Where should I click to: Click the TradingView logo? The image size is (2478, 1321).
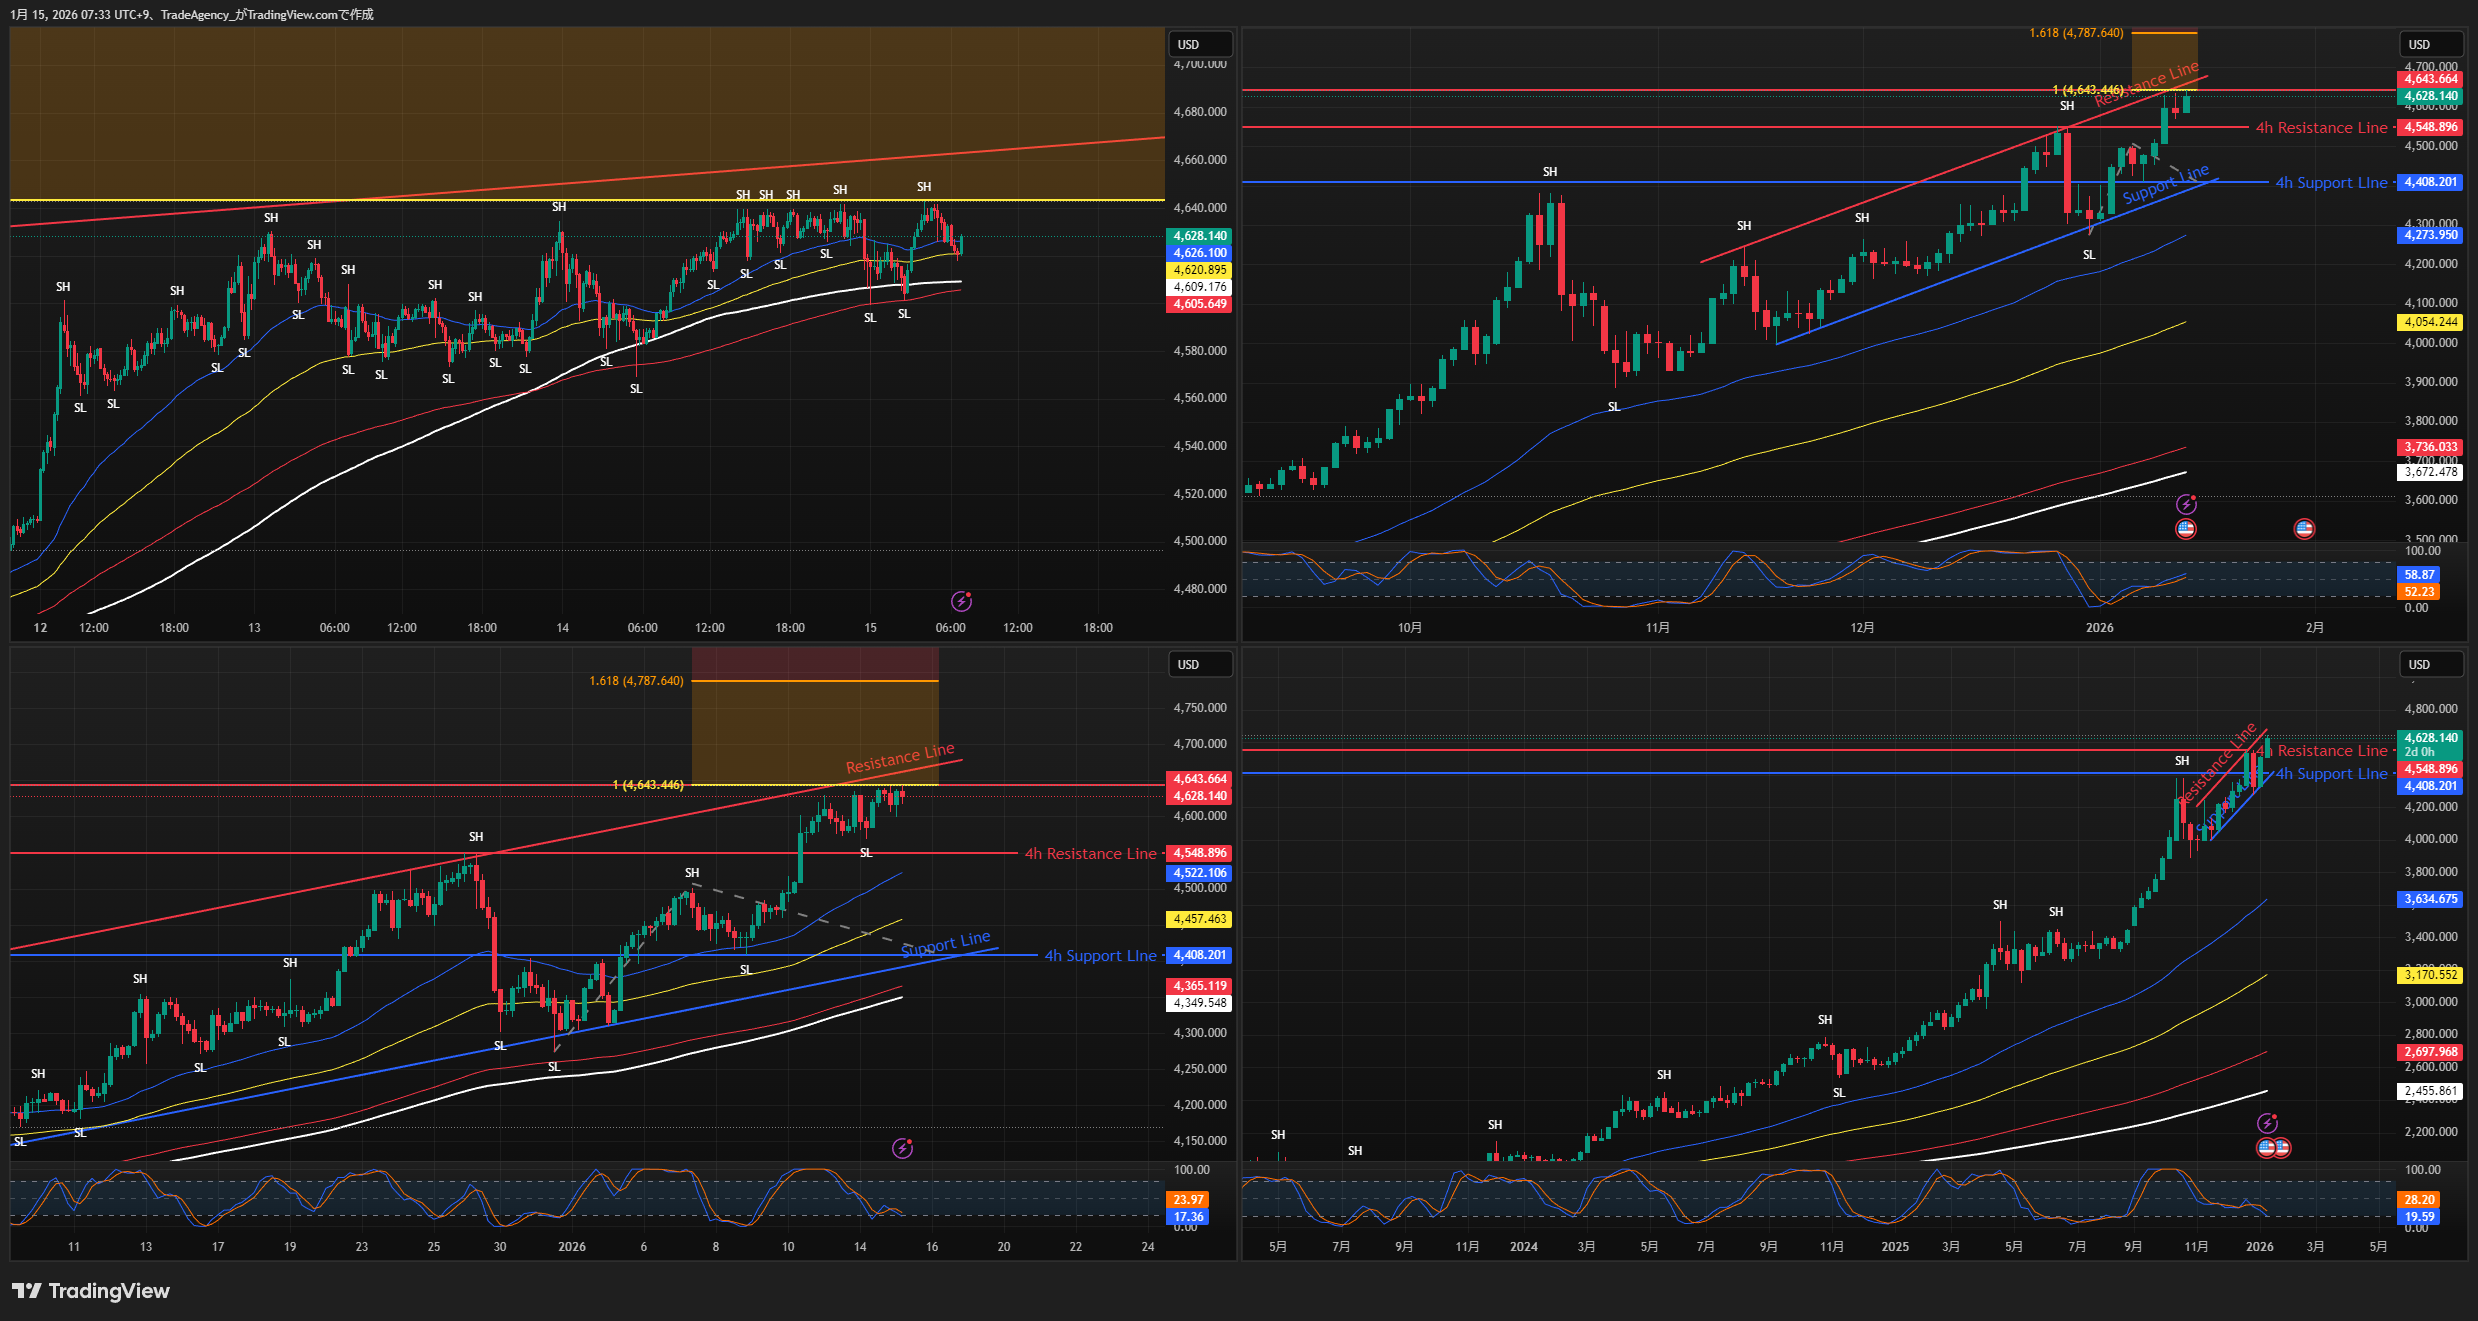pos(91,1291)
